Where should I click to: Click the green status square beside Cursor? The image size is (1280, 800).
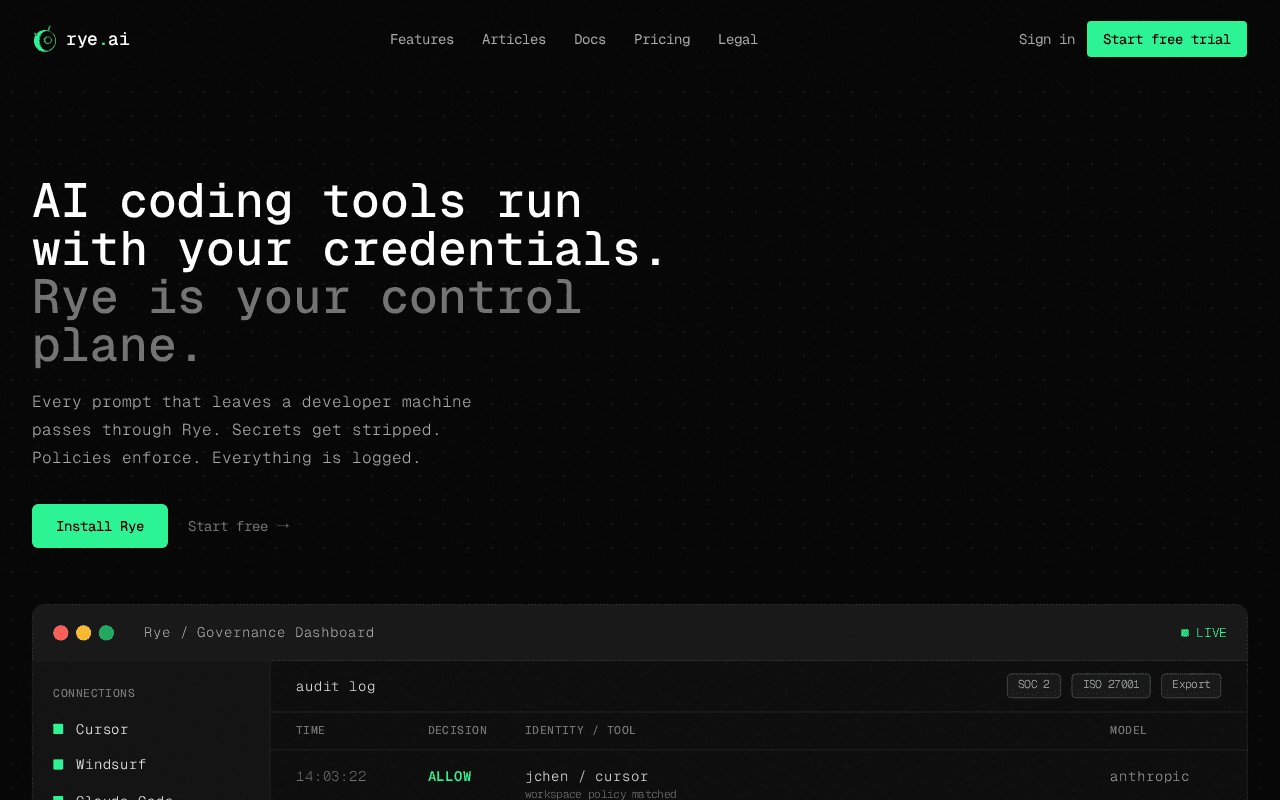[58, 729]
